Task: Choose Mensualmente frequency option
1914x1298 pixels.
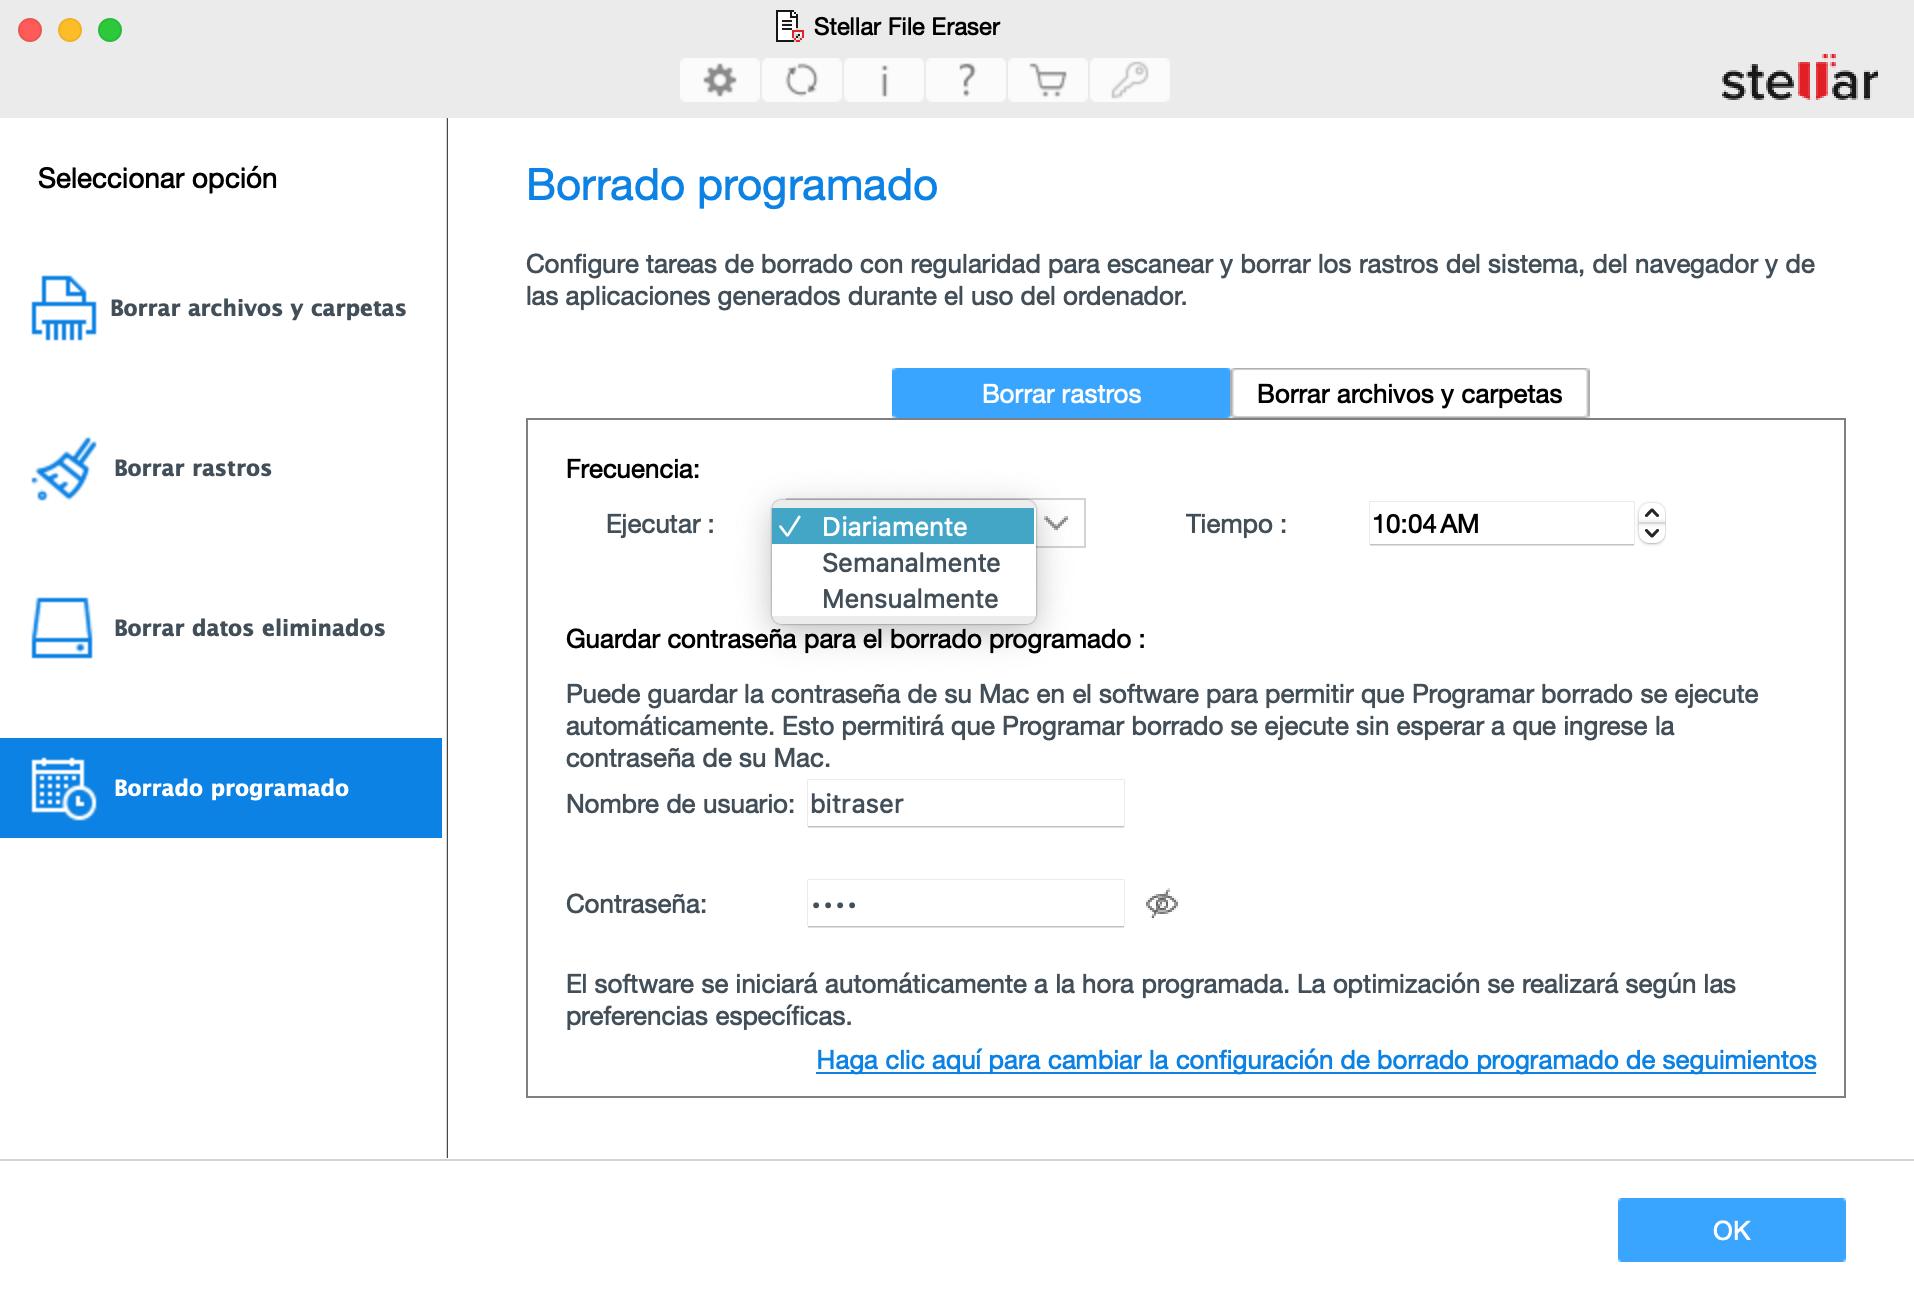Action: [903, 599]
